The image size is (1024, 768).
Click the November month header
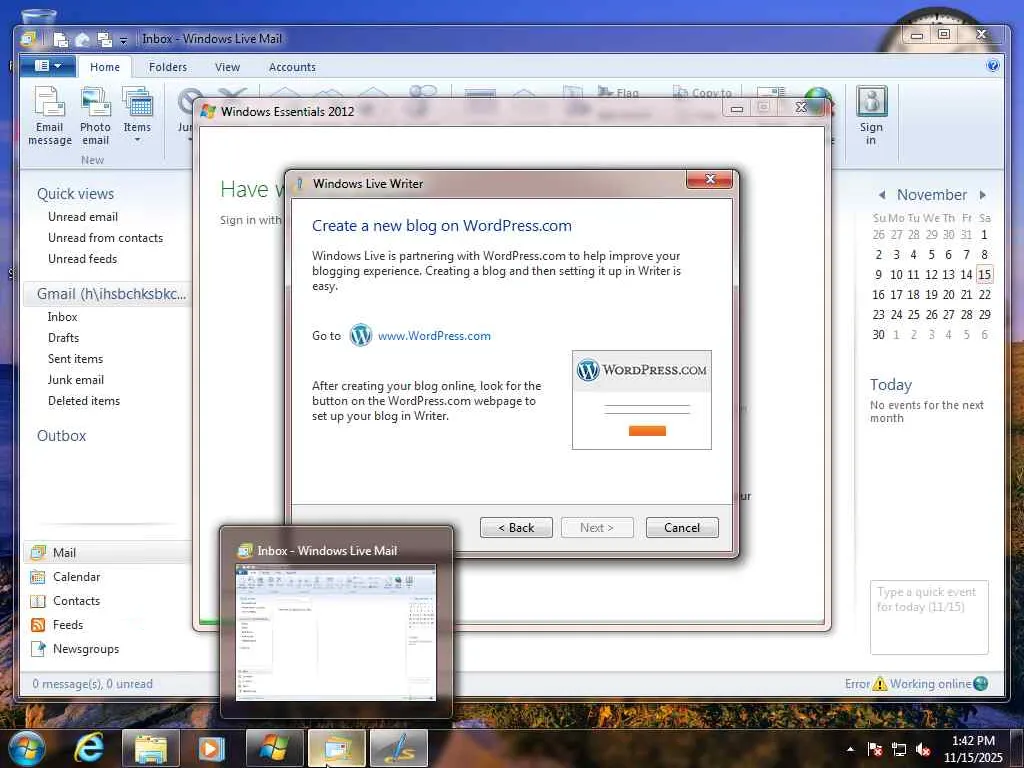tap(931, 195)
